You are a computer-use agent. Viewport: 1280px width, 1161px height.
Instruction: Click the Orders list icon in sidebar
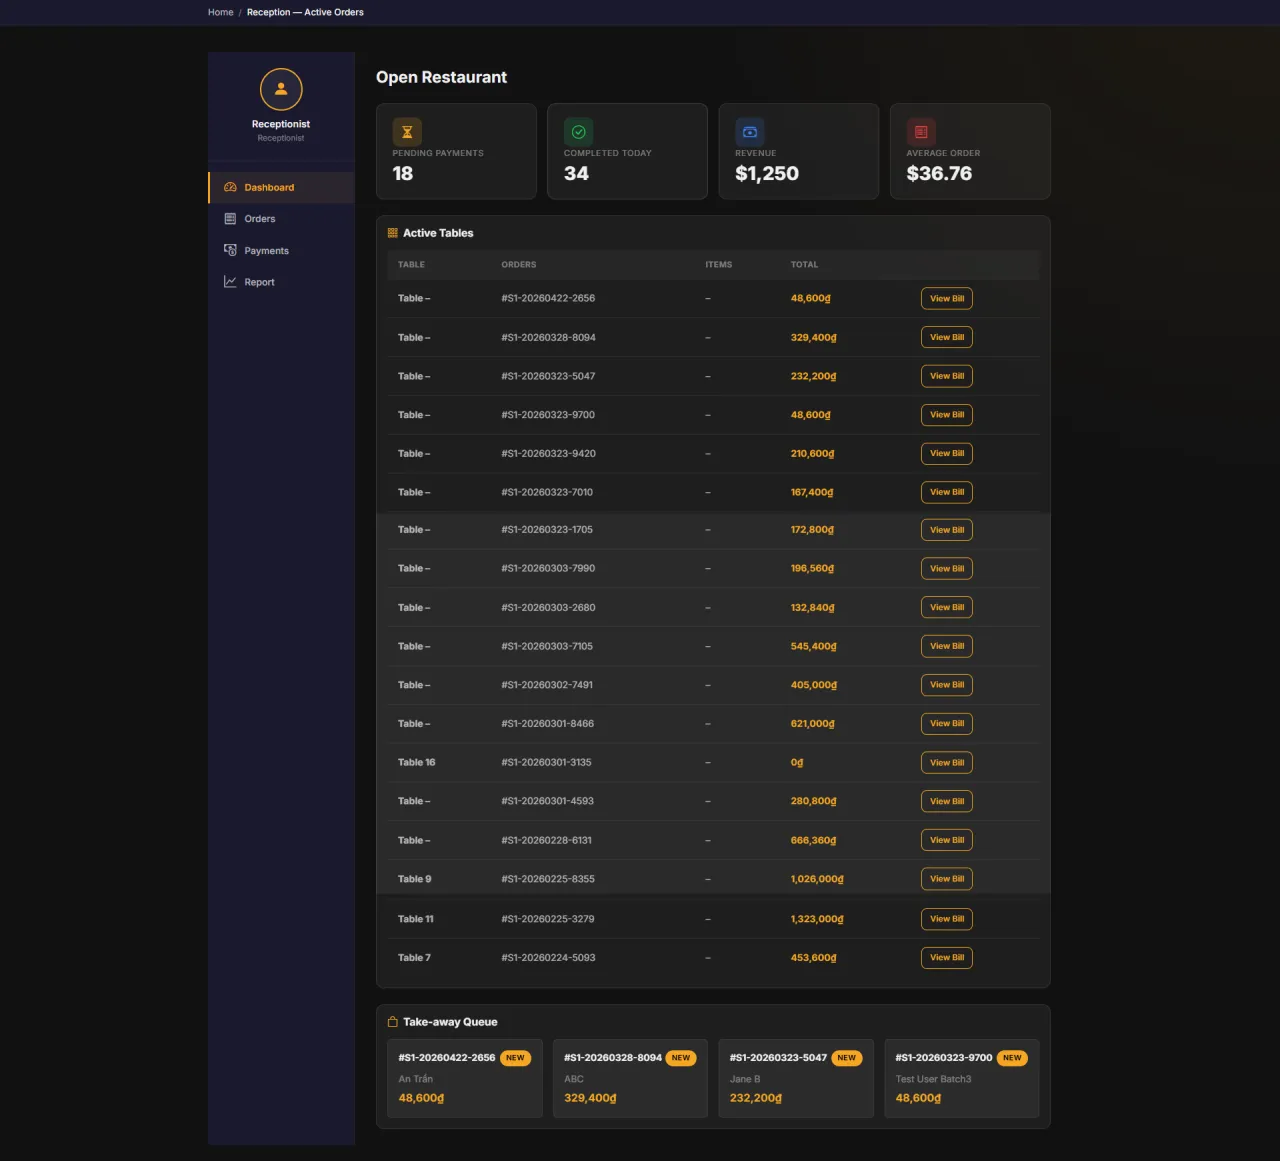230,219
